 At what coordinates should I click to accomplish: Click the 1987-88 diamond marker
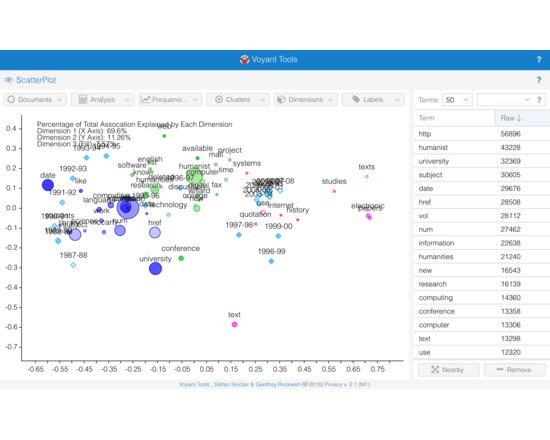(73, 265)
